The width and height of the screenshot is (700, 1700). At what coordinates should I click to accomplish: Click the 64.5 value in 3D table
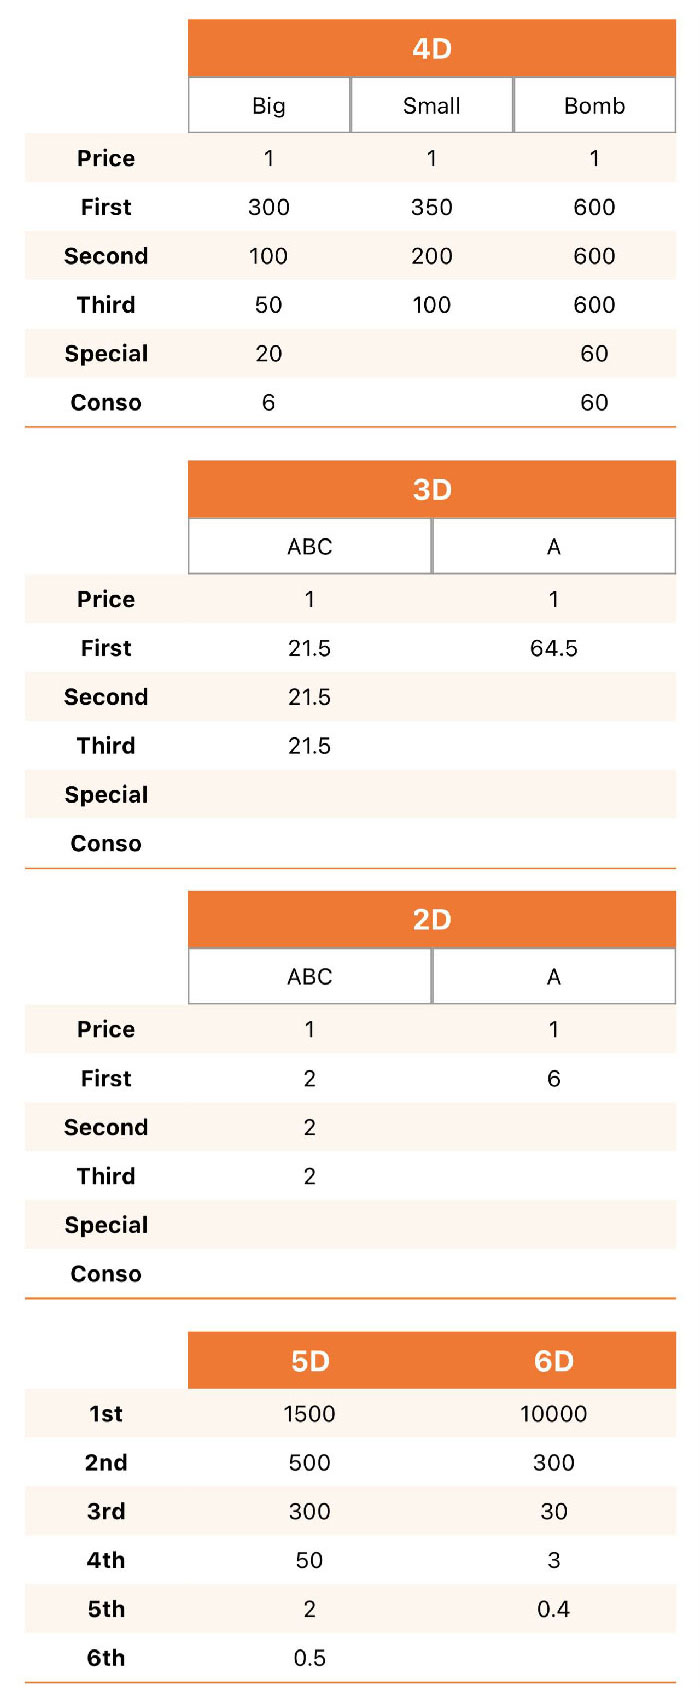[x=554, y=648]
